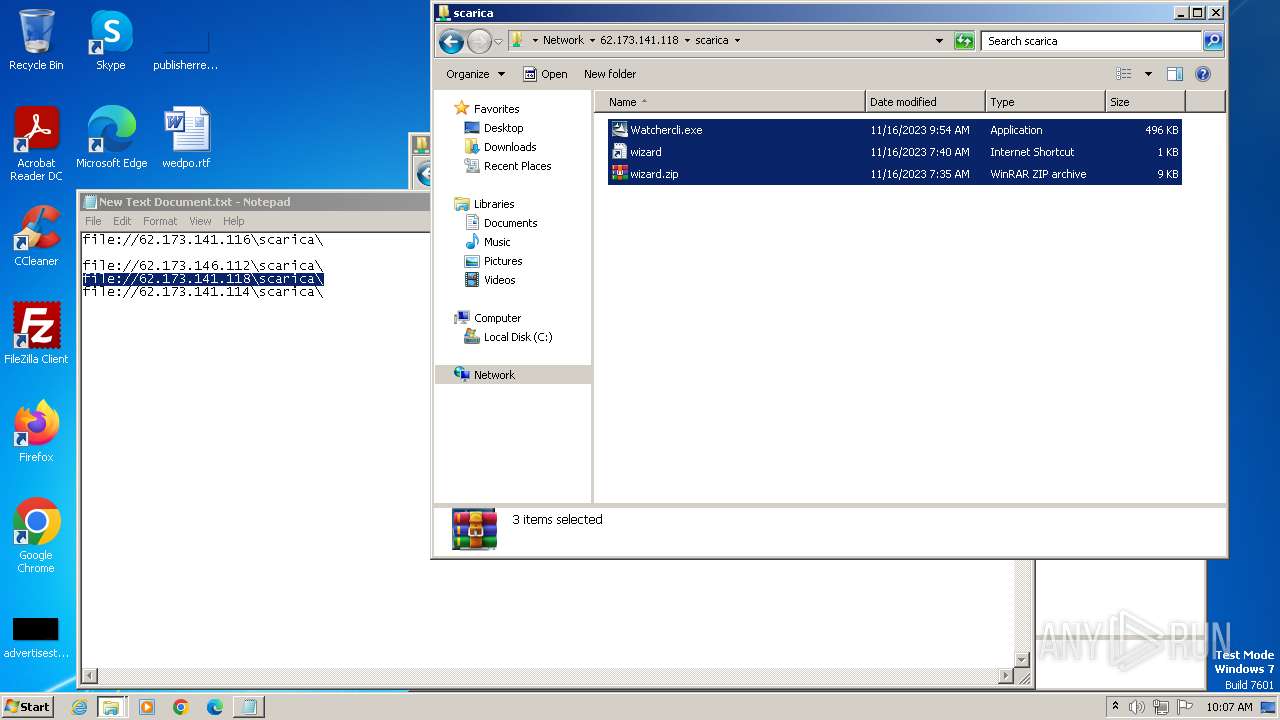Go forward in Explorer navigation
Screen dimensions: 1280x720
click(x=479, y=41)
